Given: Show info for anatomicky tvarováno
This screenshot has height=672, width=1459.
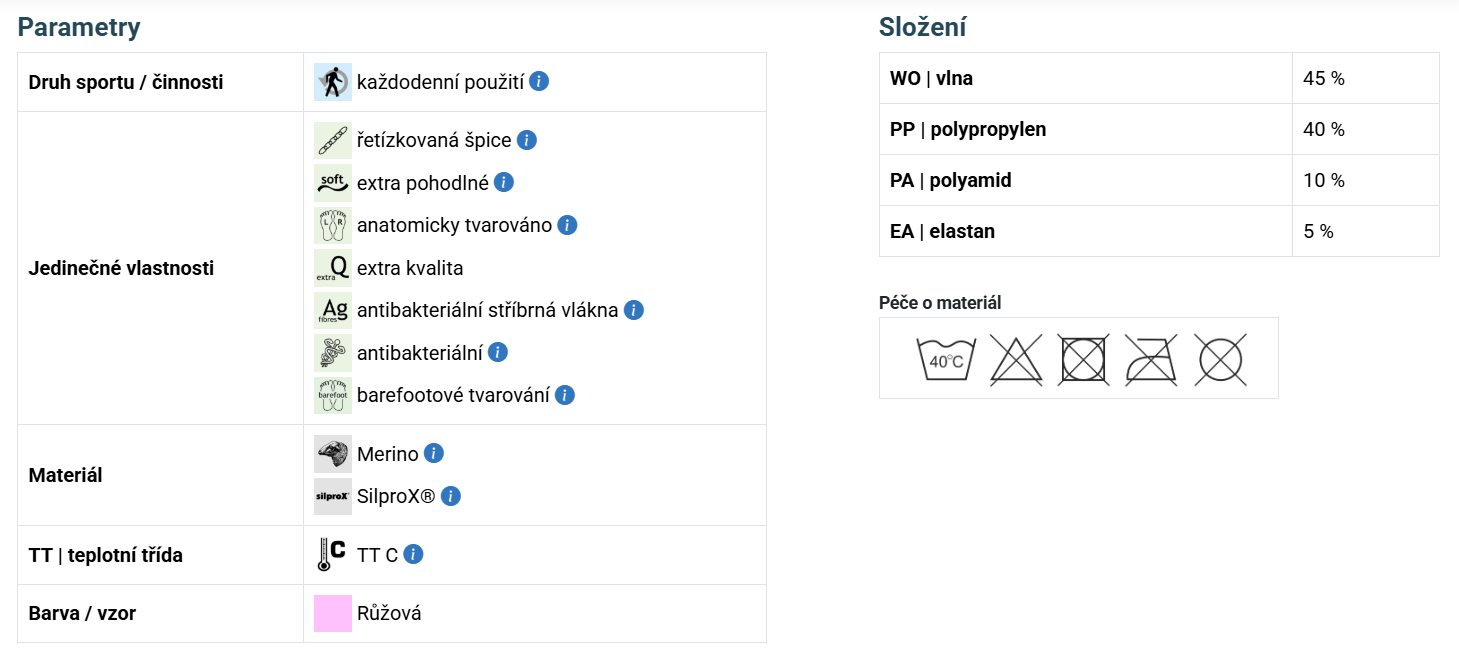Looking at the screenshot, I should pyautogui.click(x=567, y=225).
